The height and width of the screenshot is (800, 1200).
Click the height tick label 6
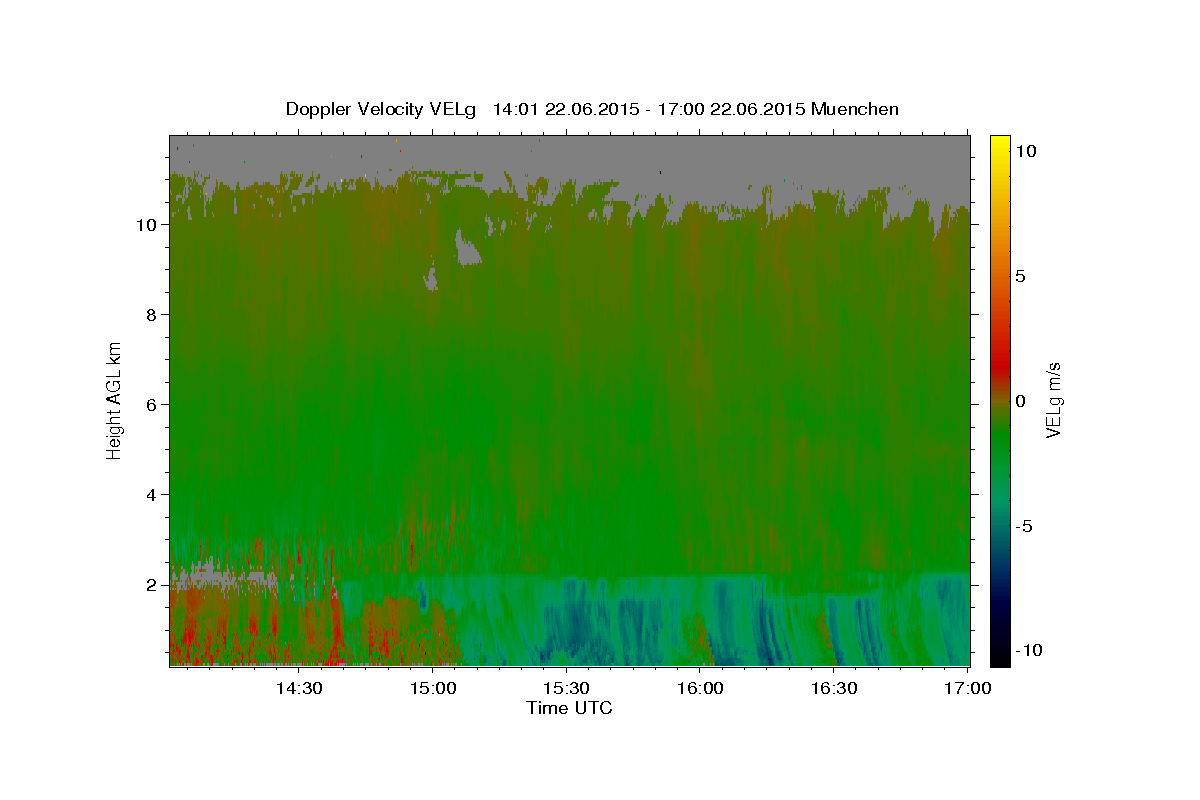150,405
